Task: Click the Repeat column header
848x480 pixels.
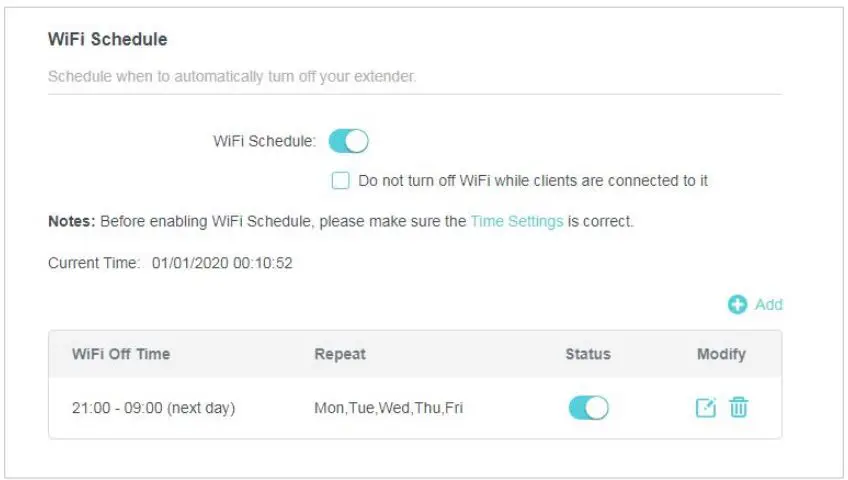Action: coord(340,354)
